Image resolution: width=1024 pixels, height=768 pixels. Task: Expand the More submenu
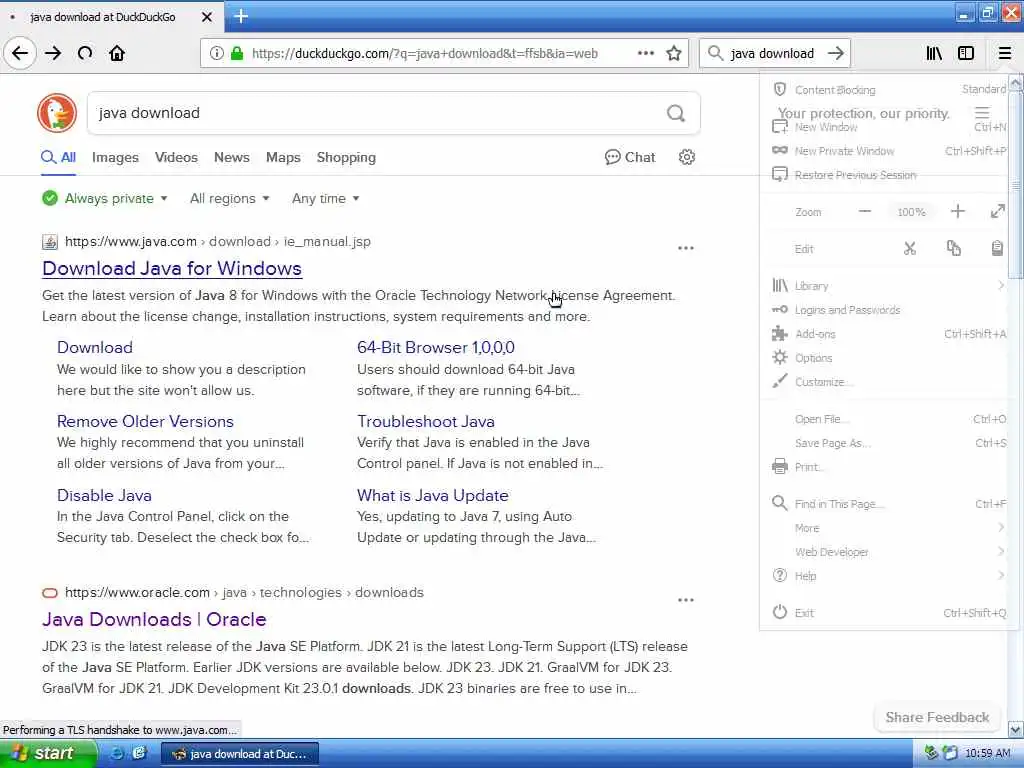pos(888,528)
